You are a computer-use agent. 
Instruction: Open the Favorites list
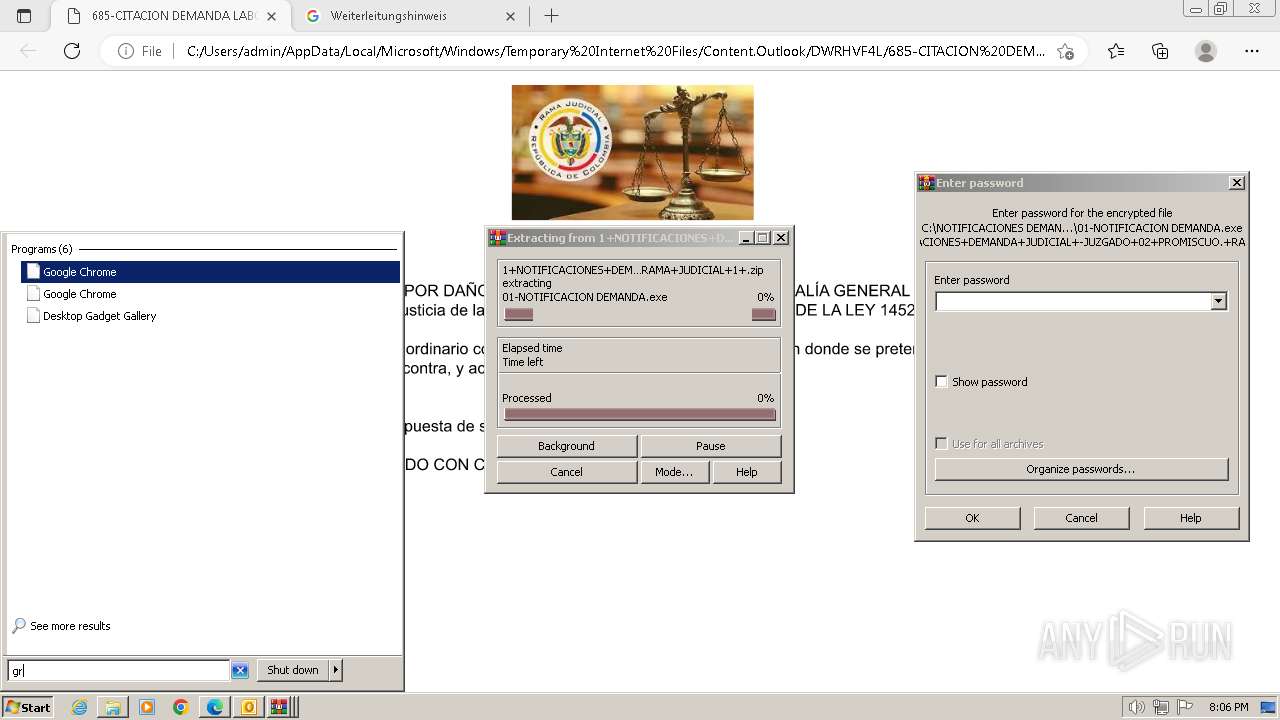point(1116,51)
